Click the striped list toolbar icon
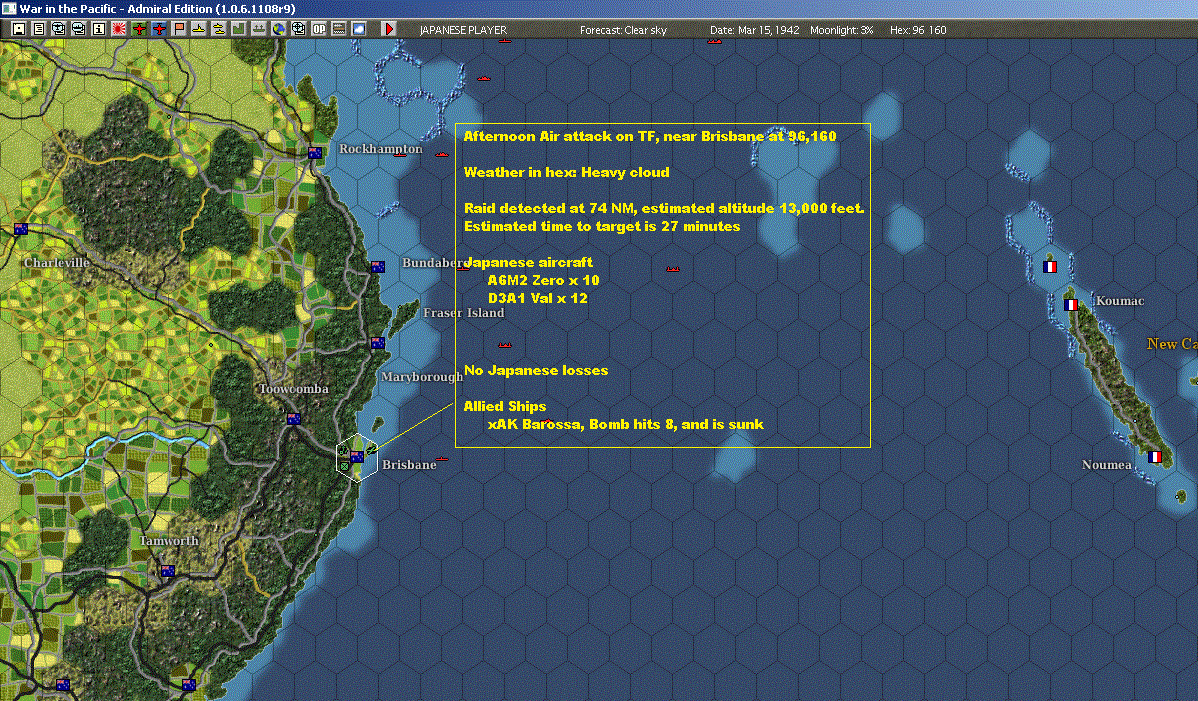1198x701 pixels. coord(338,29)
